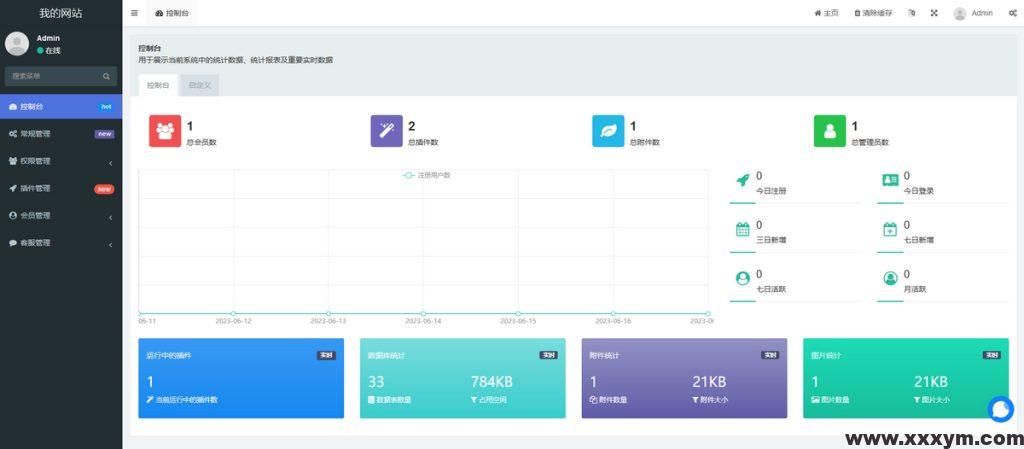Toggle the 注册用户数 chart legend series

[427, 175]
